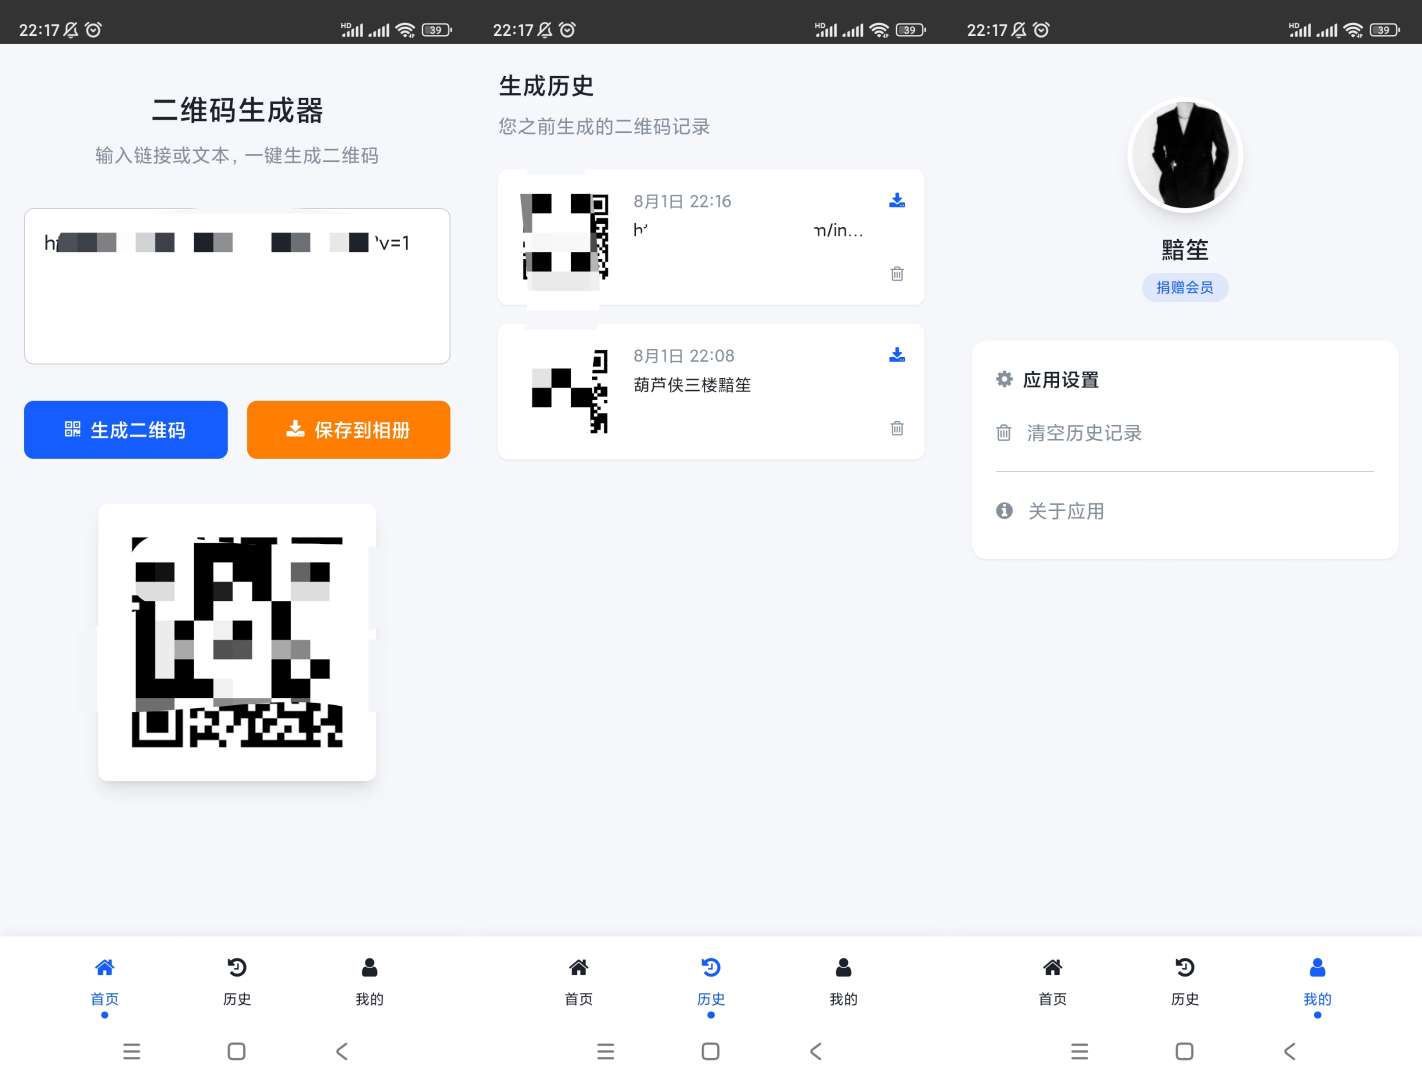Click the link text input box on the generator screen
The height and width of the screenshot is (1080, 1422).
coord(237,286)
